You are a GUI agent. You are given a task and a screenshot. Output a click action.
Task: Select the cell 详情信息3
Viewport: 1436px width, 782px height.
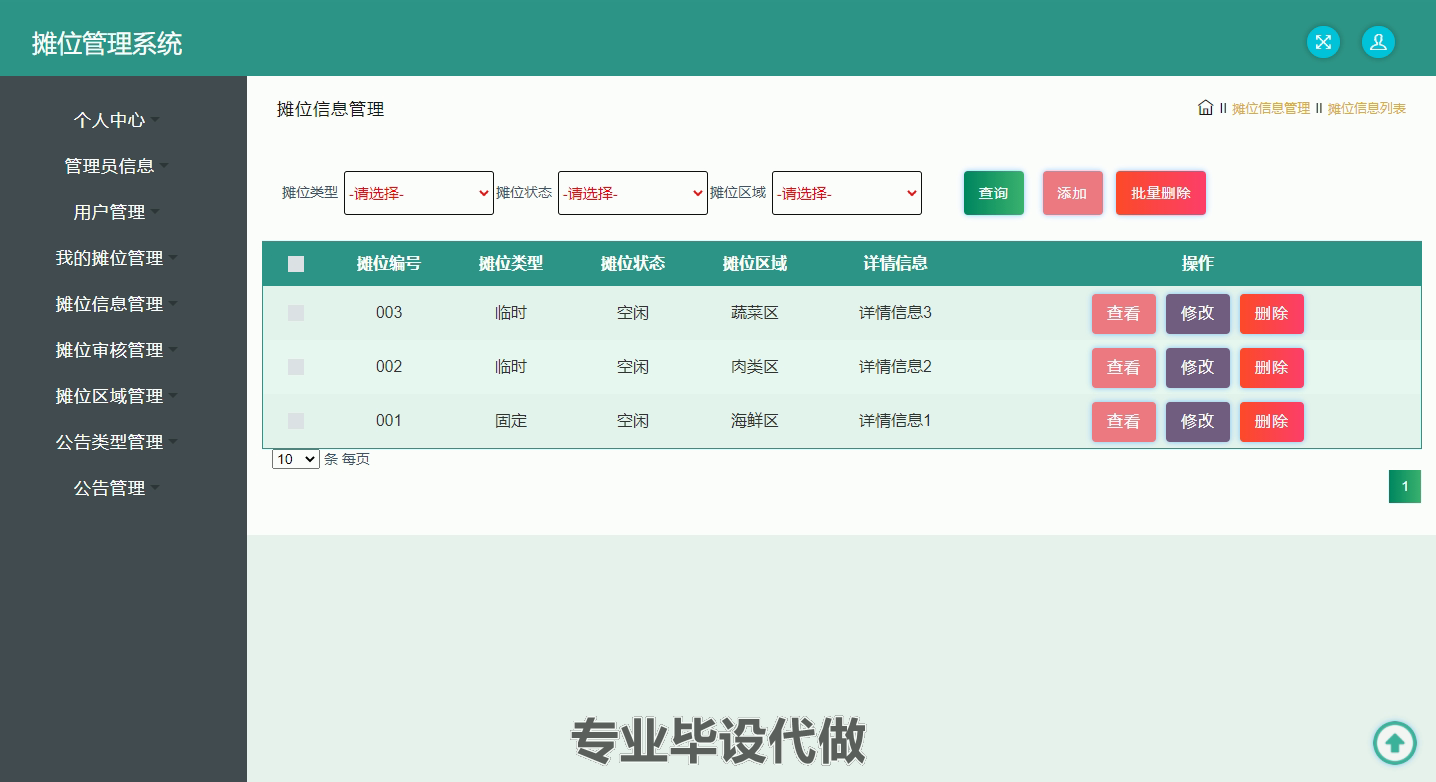click(x=896, y=313)
